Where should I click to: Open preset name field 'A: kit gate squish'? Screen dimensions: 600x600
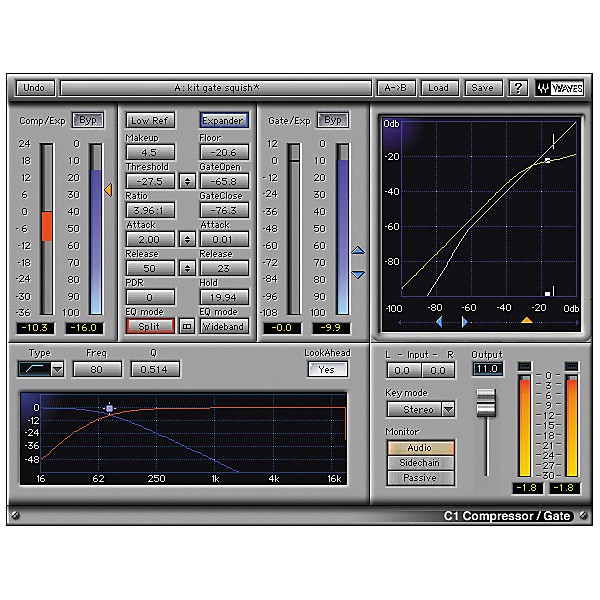click(x=216, y=88)
